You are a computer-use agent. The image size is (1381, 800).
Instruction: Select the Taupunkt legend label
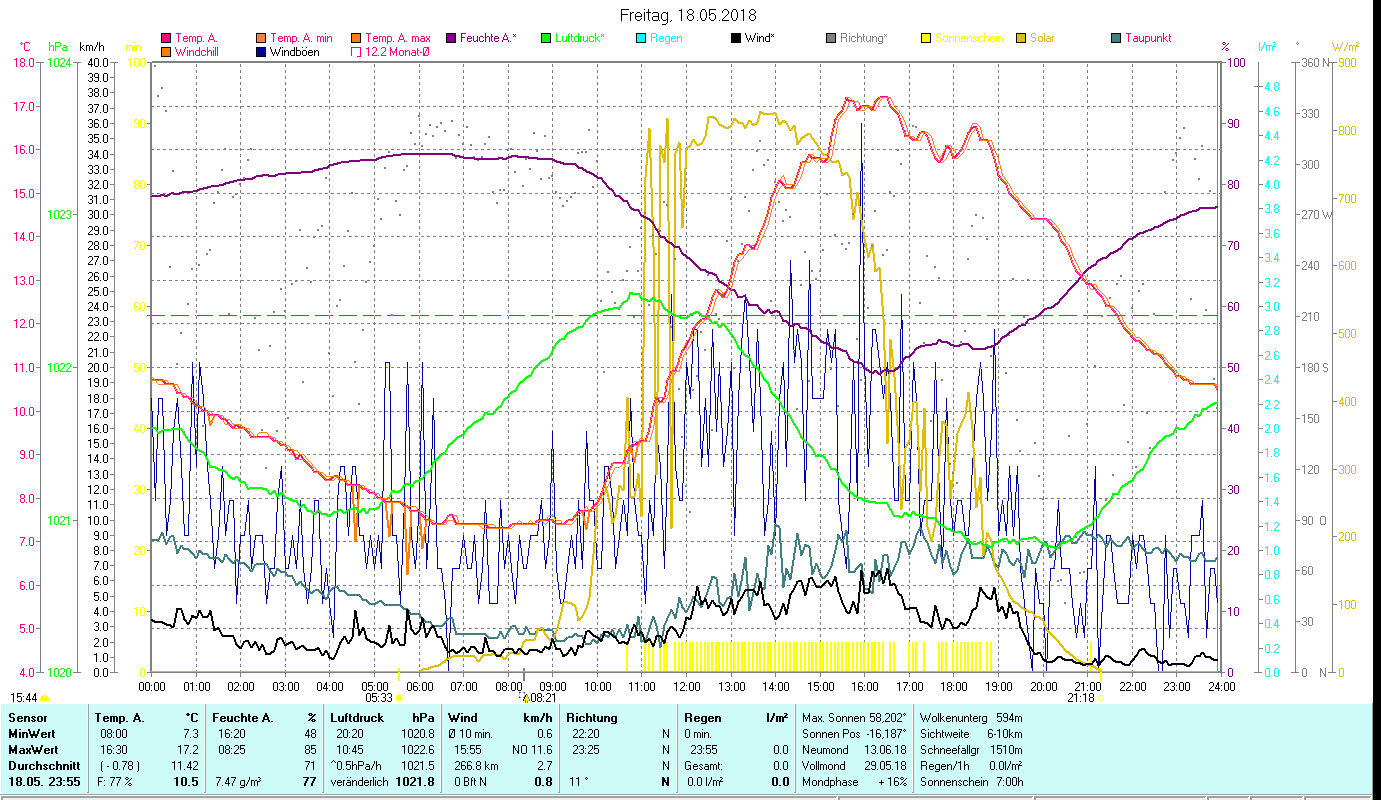(x=1148, y=38)
